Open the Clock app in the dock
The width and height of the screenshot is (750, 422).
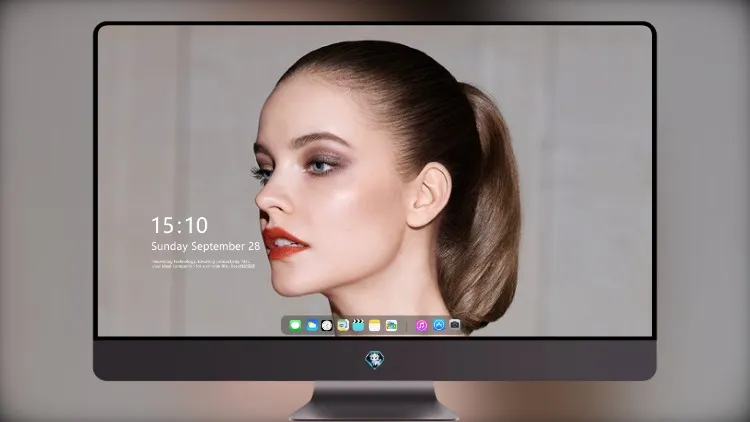[327, 326]
